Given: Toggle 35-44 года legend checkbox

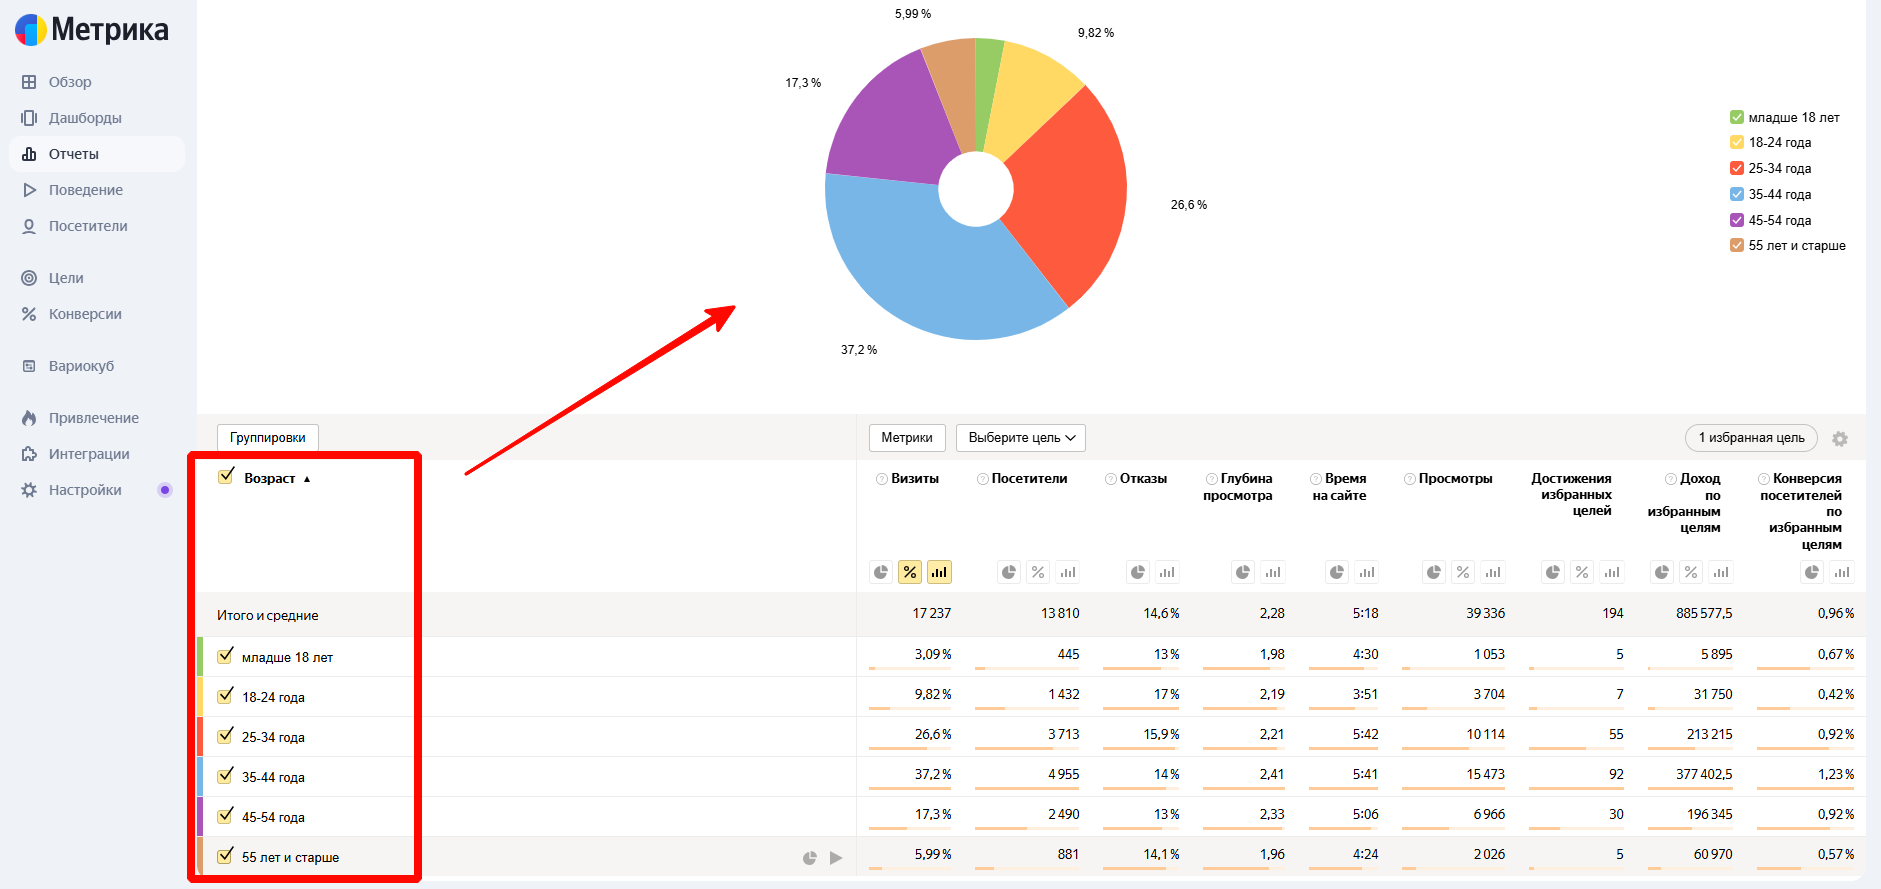Looking at the screenshot, I should (x=1737, y=194).
